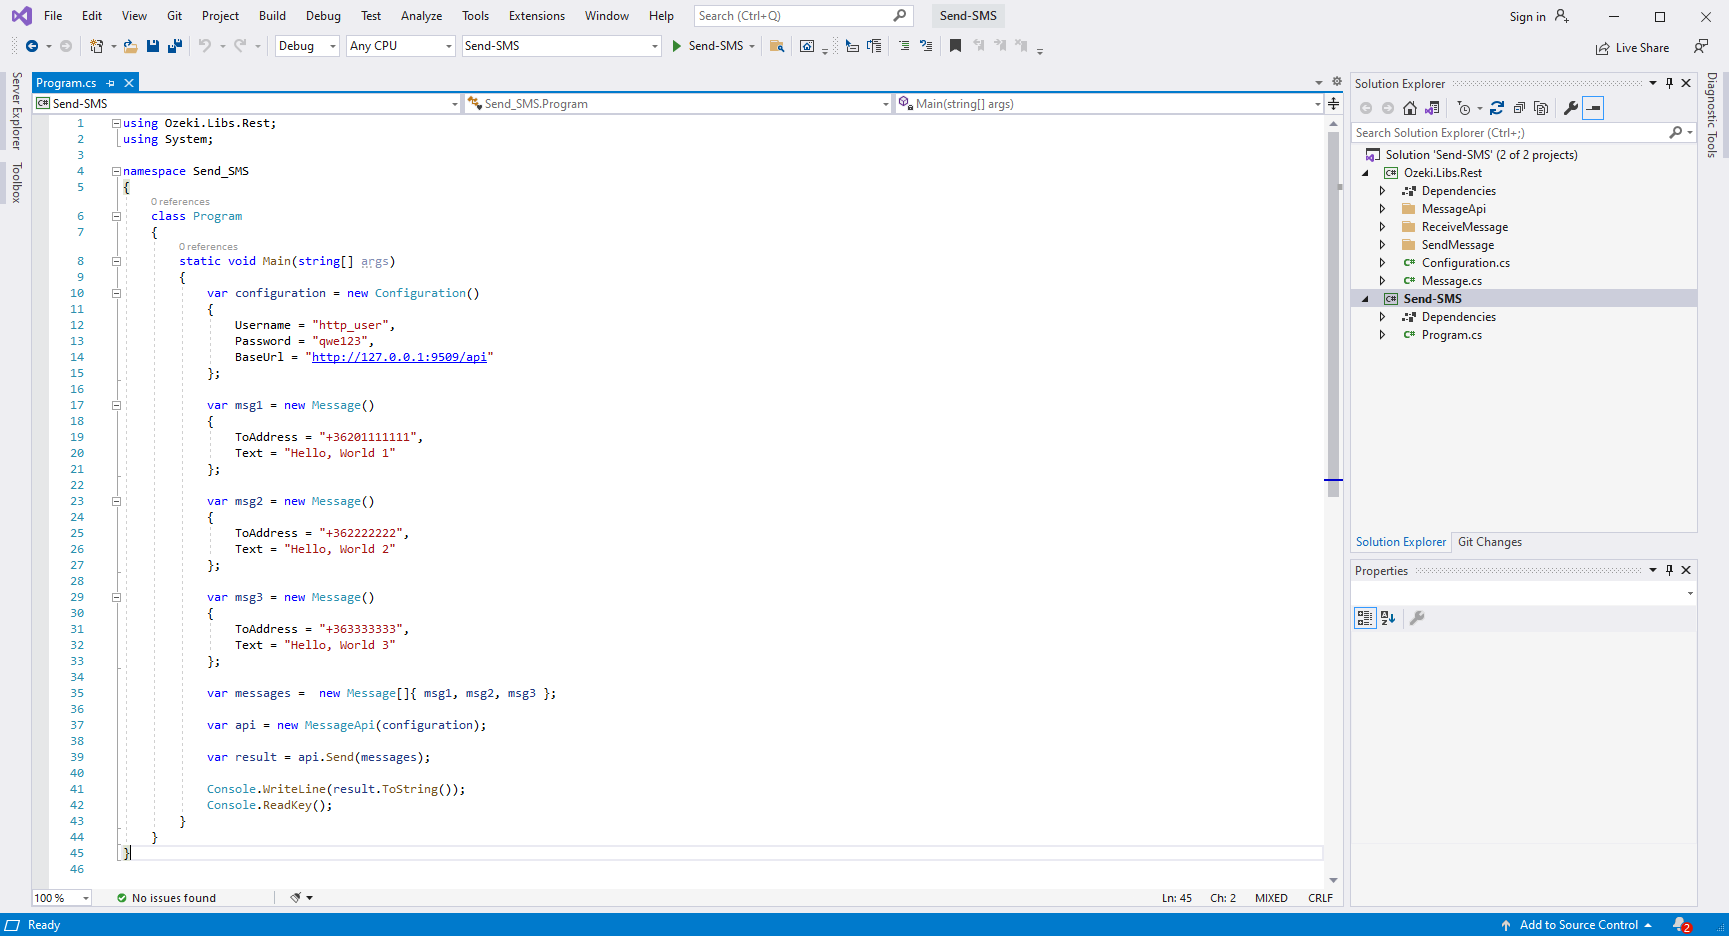
Task: Start debugging with green Send-SMS play button
Action: pos(708,46)
